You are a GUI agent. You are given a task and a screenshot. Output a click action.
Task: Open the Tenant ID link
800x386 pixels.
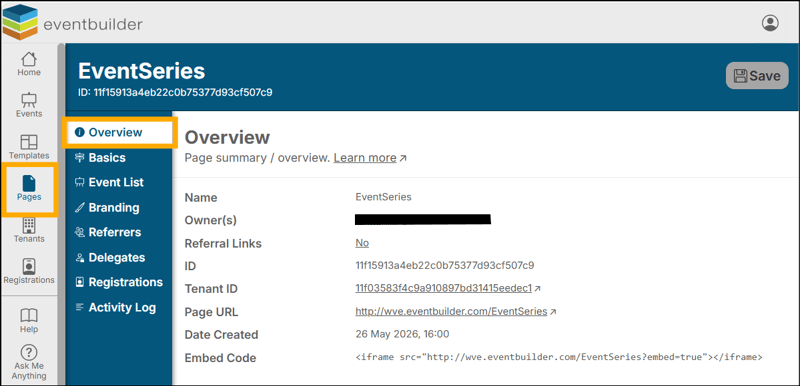[x=444, y=288]
